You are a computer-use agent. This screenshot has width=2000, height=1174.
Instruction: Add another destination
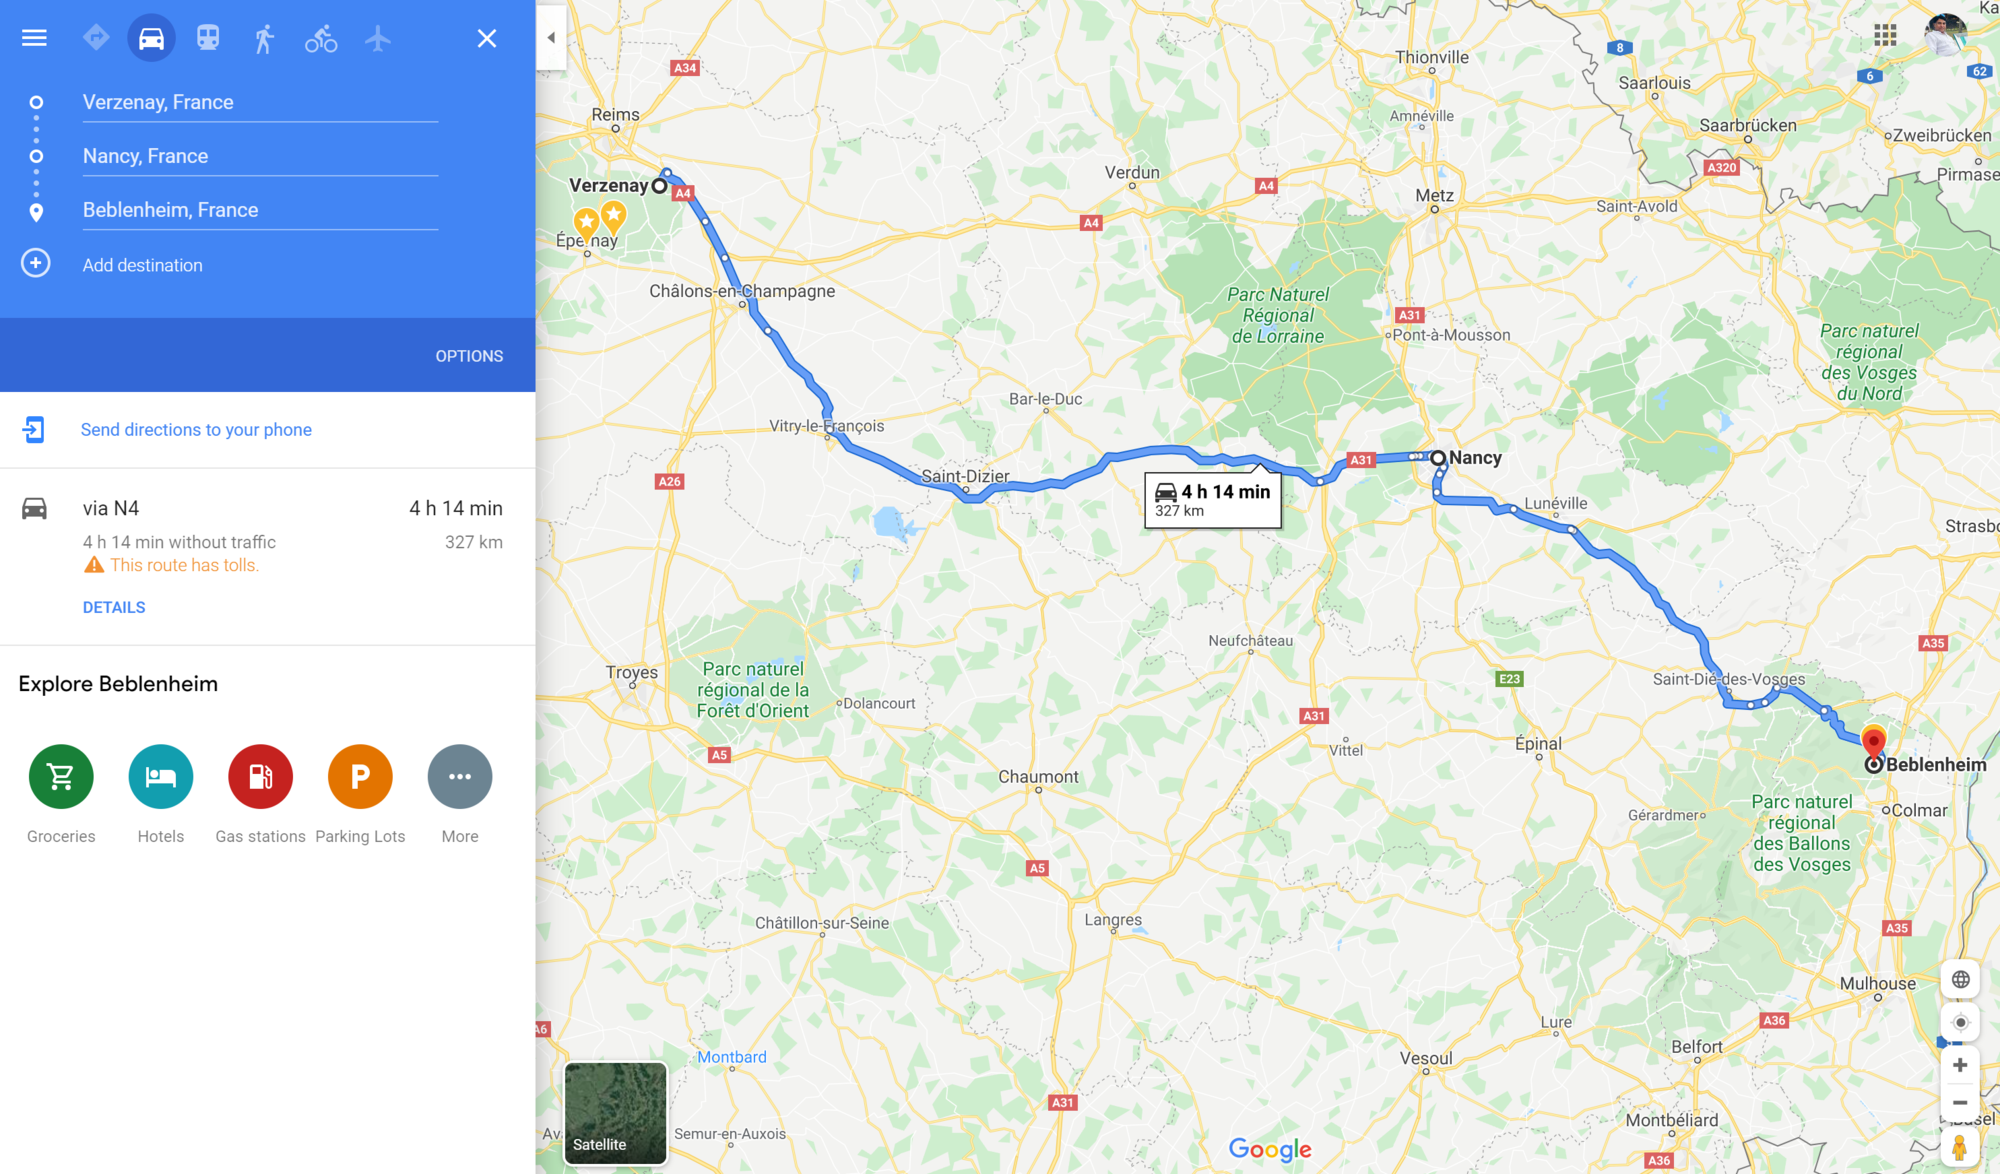tap(142, 265)
